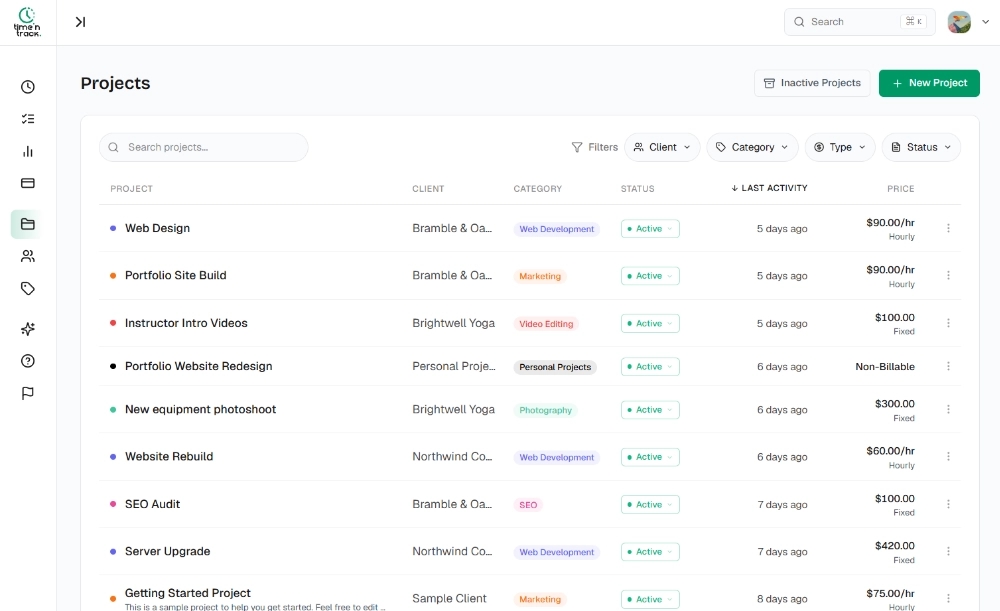This screenshot has width=1000, height=611.
Task: Open more options for Portfolio Site Build
Action: pos(948,276)
